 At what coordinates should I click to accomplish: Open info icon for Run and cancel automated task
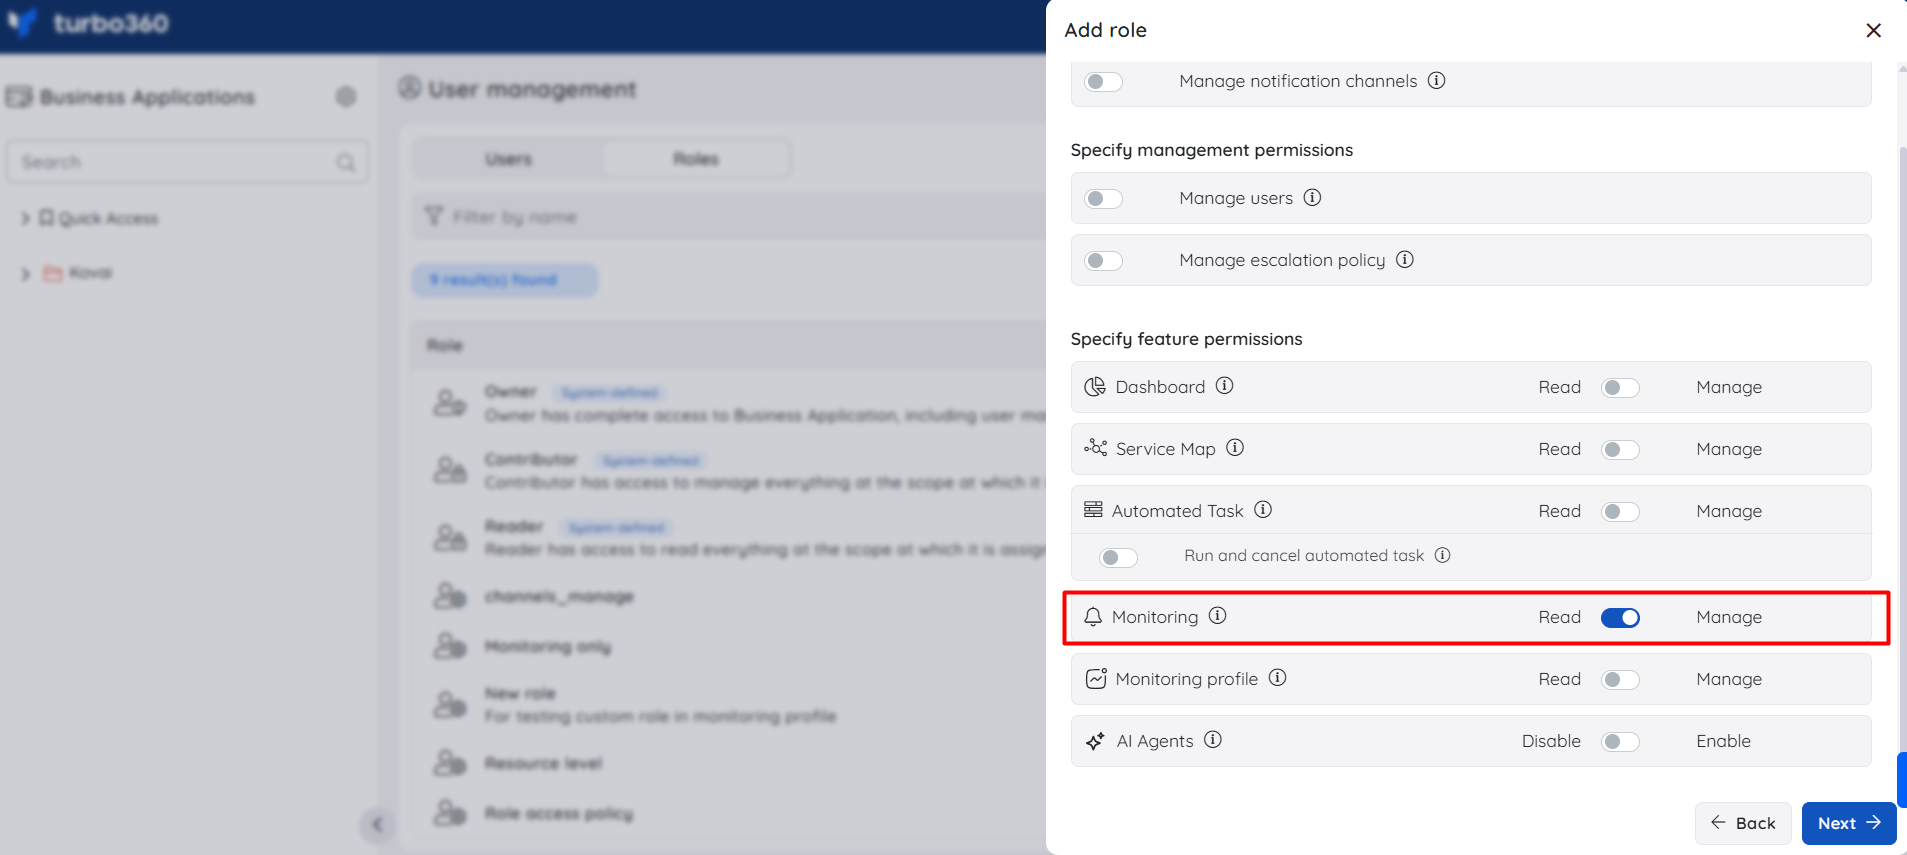(x=1442, y=555)
